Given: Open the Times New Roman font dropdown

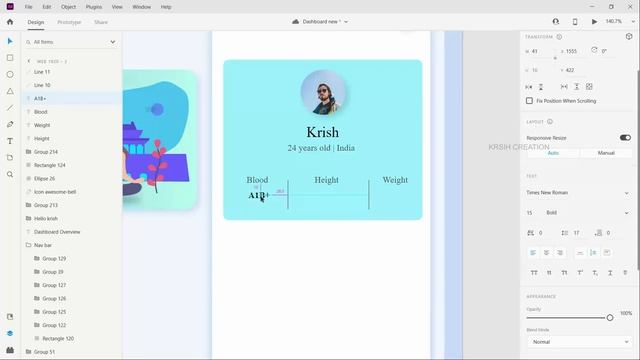Looking at the screenshot, I should pos(578,193).
